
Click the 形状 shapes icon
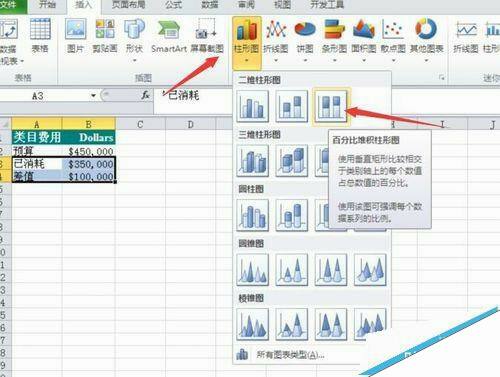[134, 29]
